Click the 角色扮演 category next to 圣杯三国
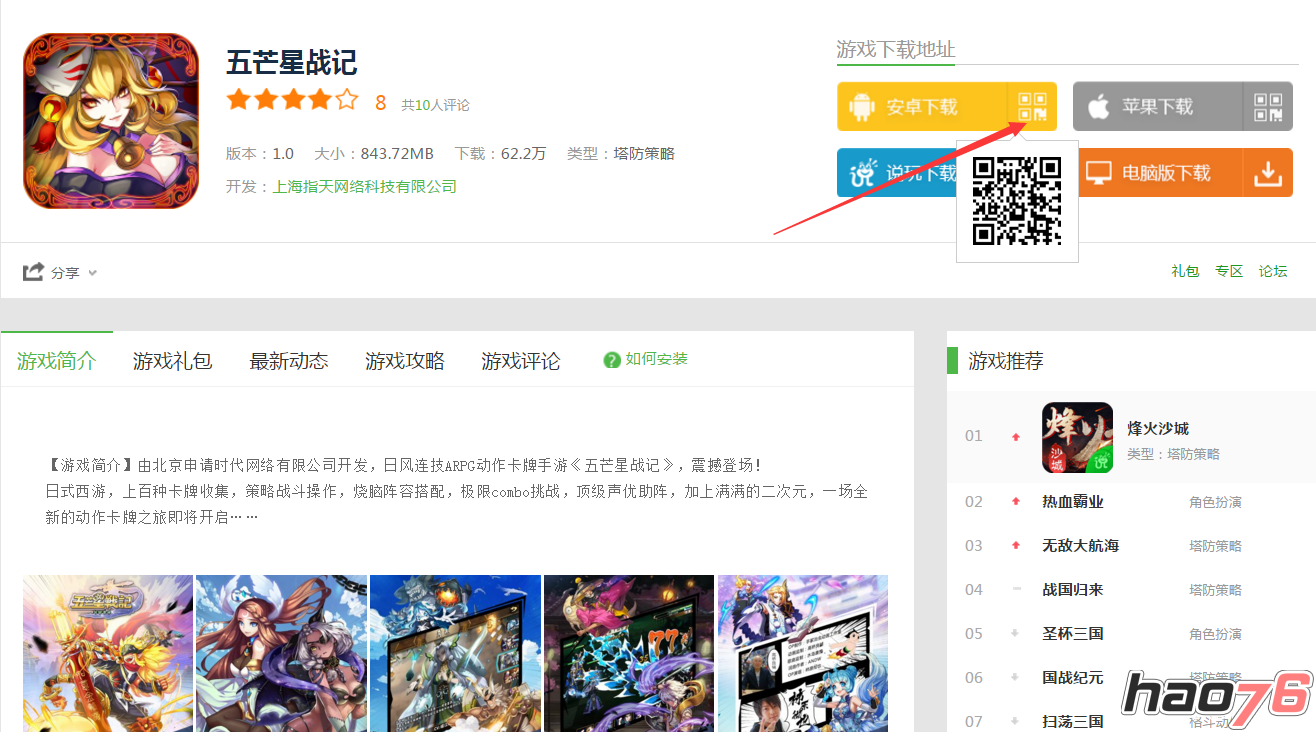The width and height of the screenshot is (1316, 732). pyautogui.click(x=1215, y=634)
